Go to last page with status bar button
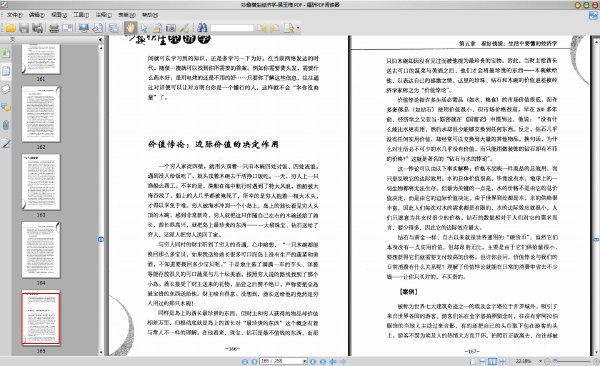This screenshot has height=366, width=600. (x=323, y=361)
